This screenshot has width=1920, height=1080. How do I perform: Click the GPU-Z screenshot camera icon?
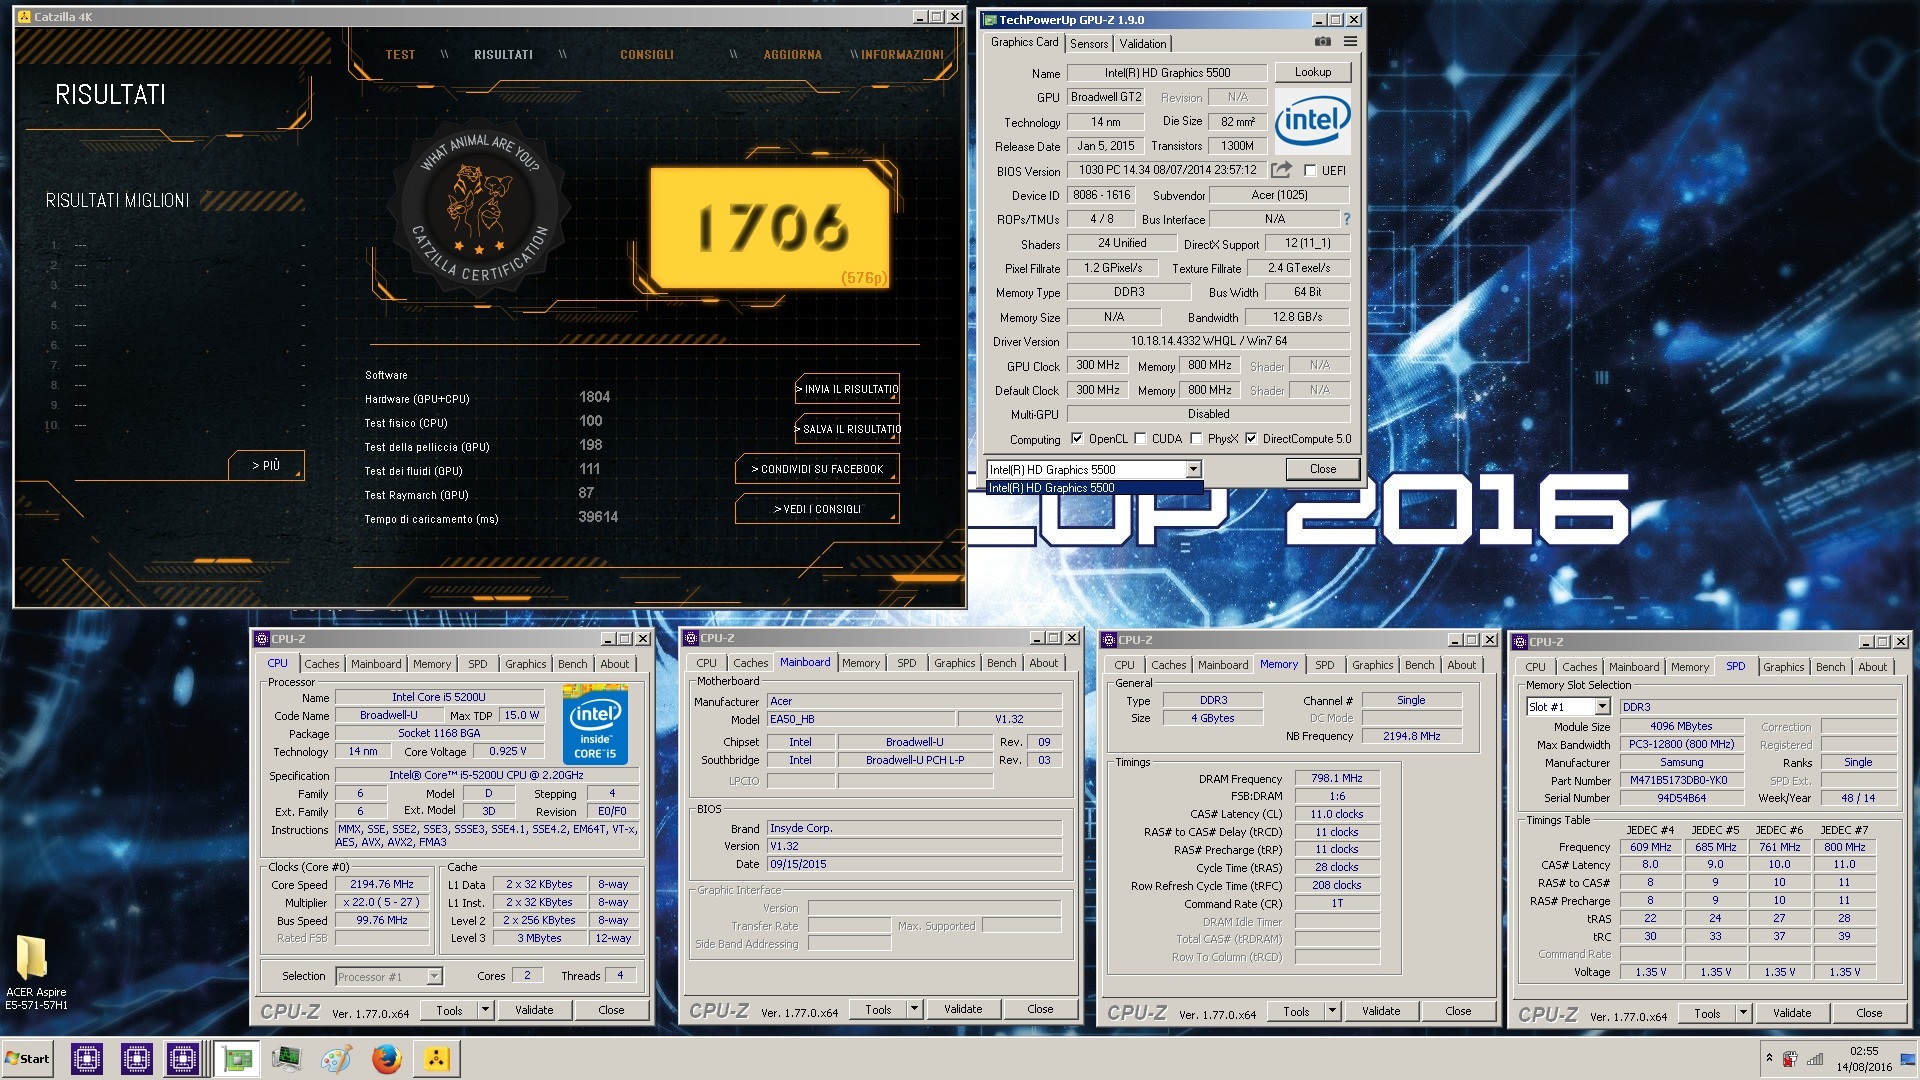1322,42
